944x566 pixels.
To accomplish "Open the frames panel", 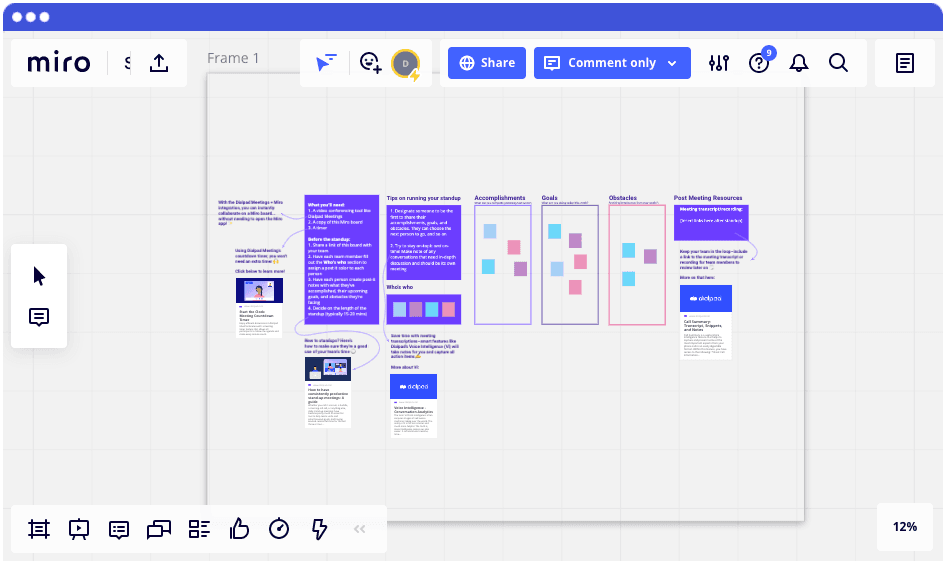I will coord(39,529).
